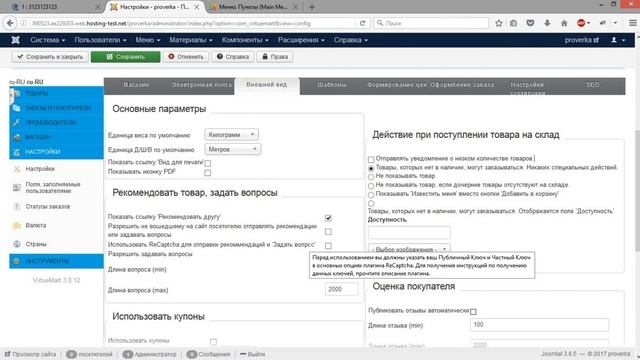Screen dimensions: 640x360
Task: Click the Справка toolbar button
Action: (x=233, y=57)
